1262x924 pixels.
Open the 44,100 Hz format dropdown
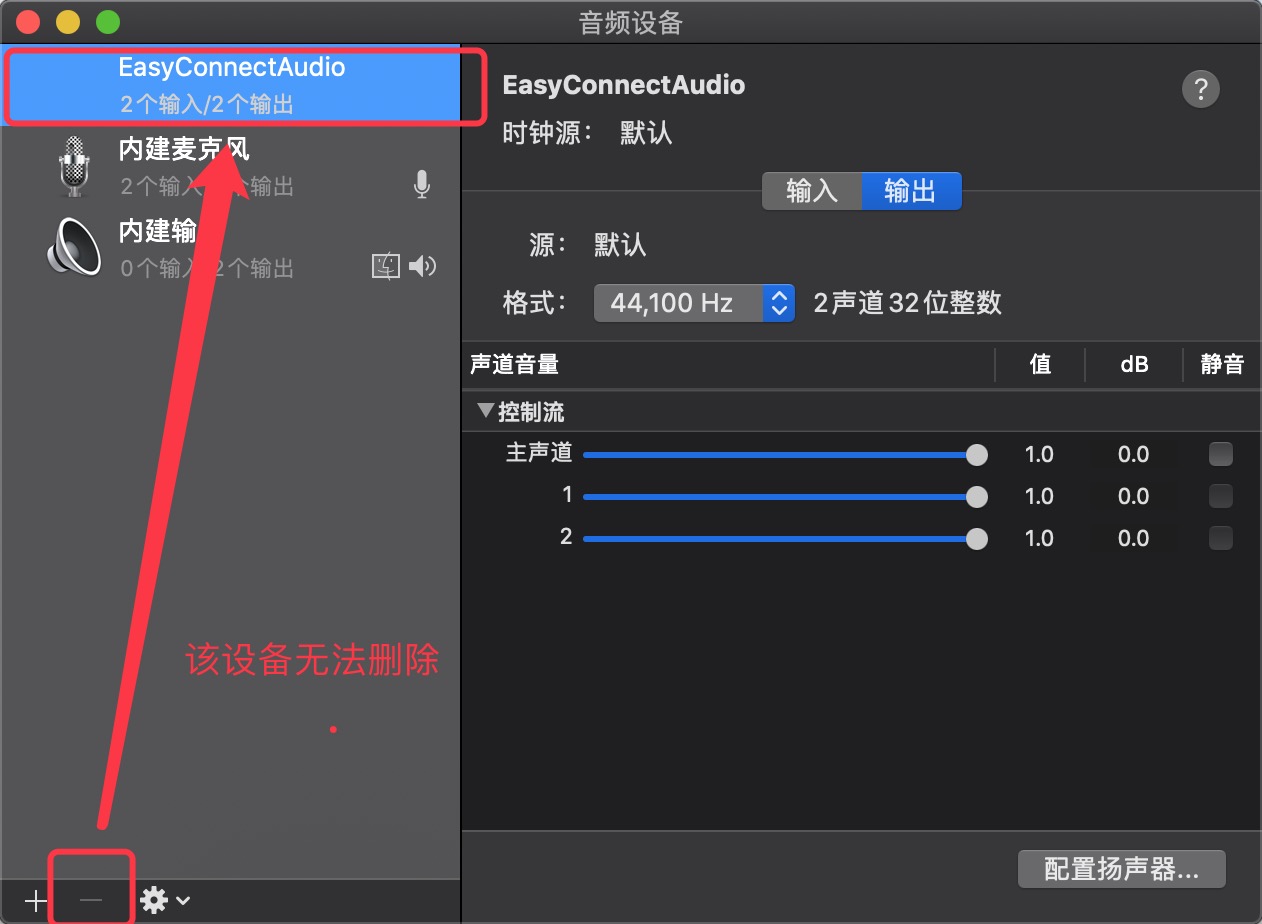(x=694, y=303)
